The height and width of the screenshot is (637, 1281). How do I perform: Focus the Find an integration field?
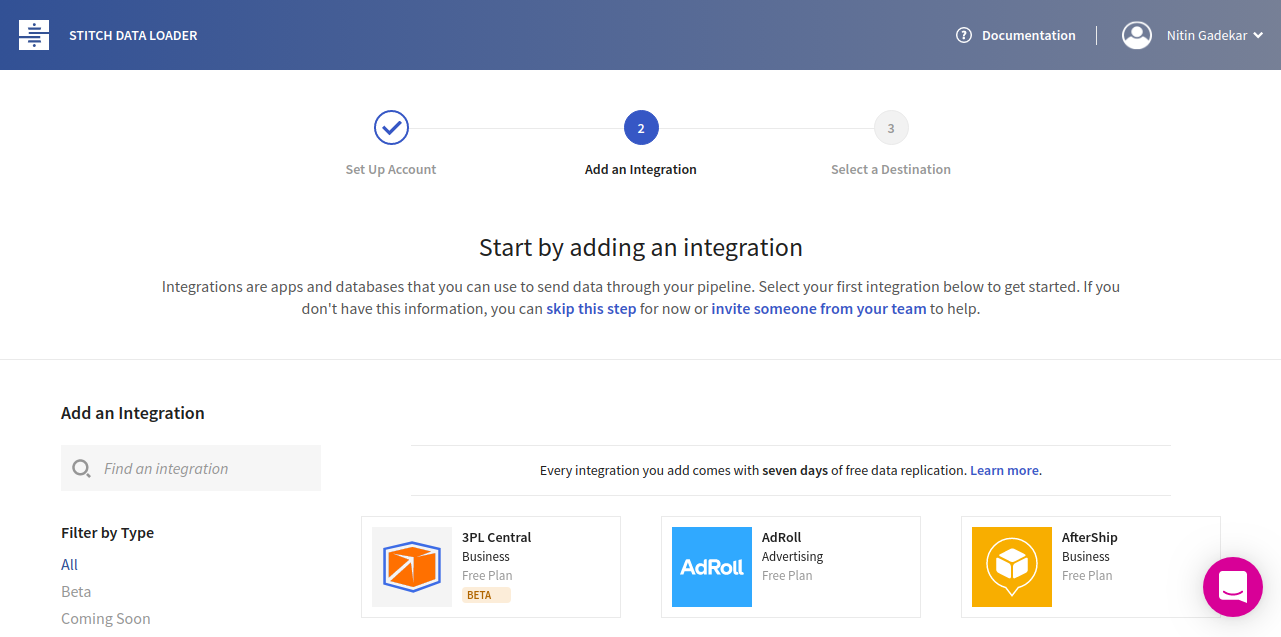click(x=191, y=468)
